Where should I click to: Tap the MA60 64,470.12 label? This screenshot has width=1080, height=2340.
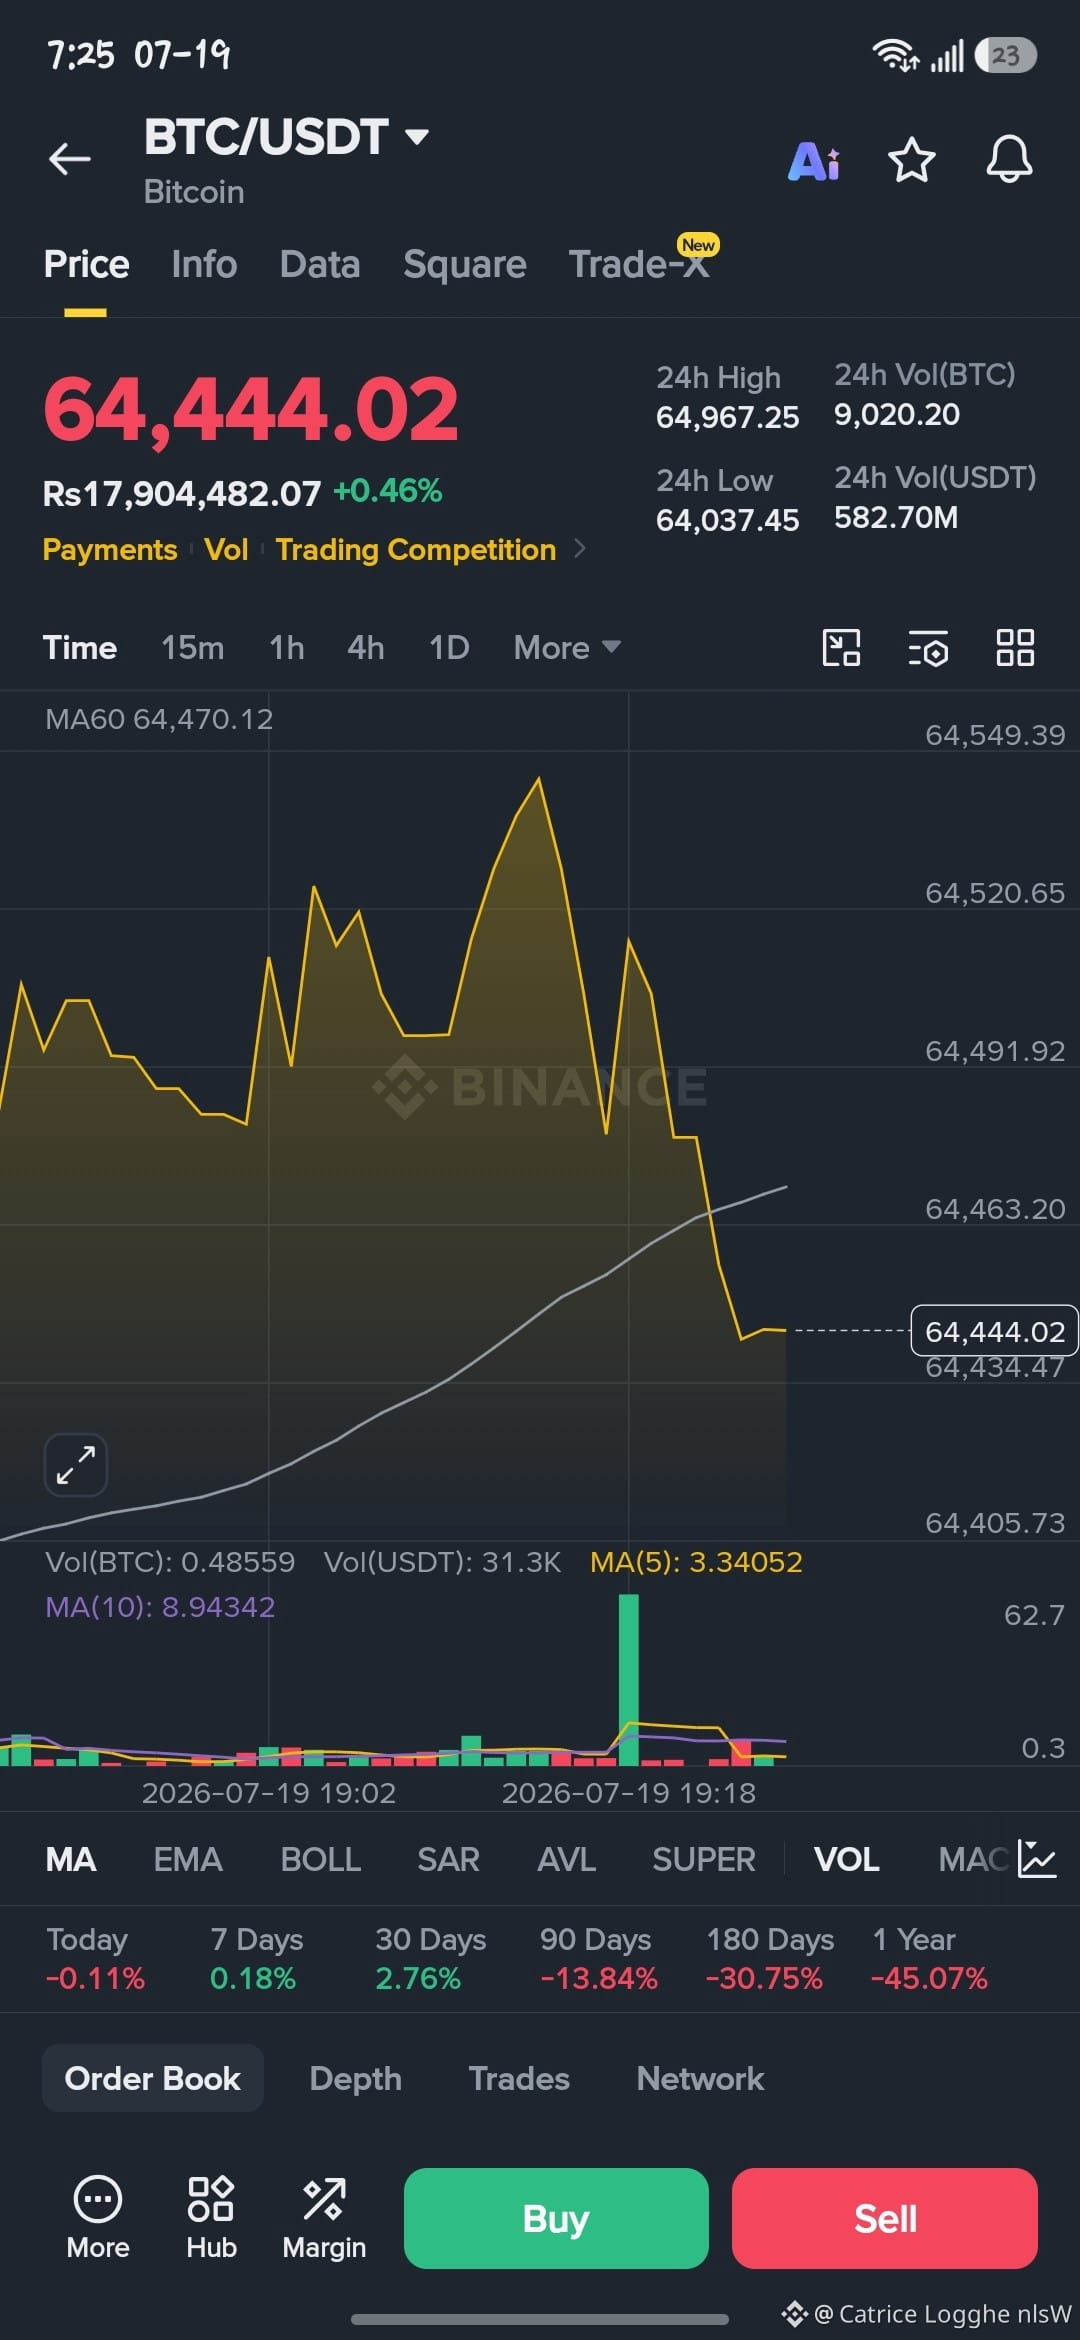[159, 719]
